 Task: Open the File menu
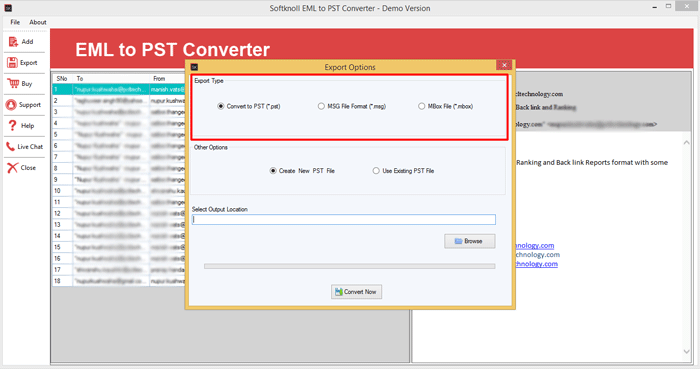pyautogui.click(x=15, y=22)
